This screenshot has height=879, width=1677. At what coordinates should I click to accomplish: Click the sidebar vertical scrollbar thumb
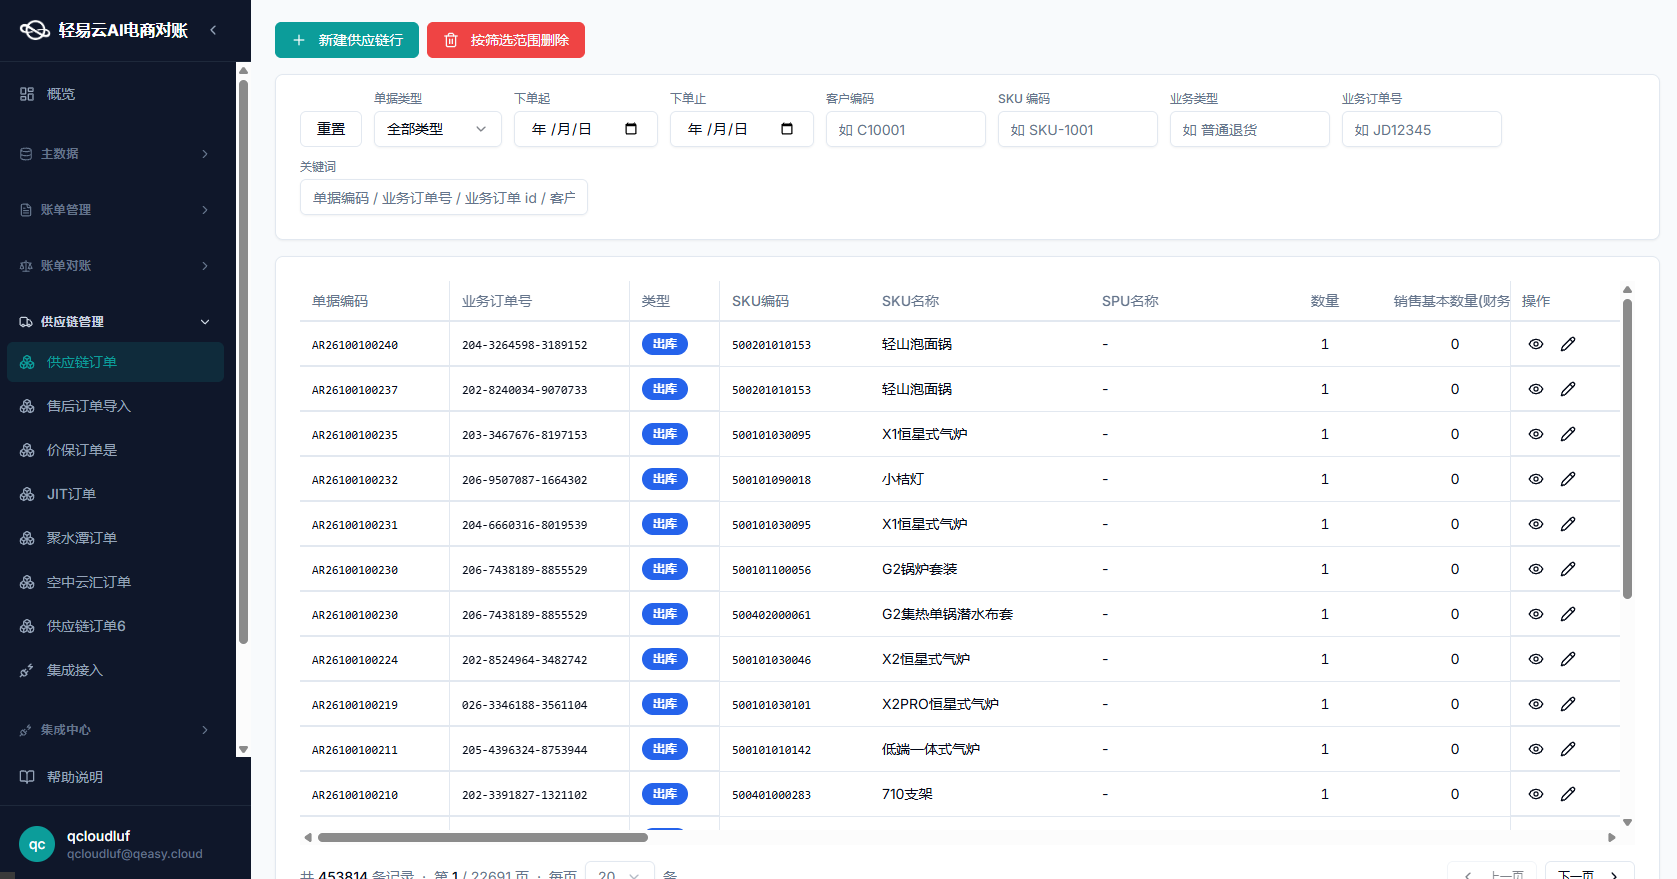(x=243, y=362)
